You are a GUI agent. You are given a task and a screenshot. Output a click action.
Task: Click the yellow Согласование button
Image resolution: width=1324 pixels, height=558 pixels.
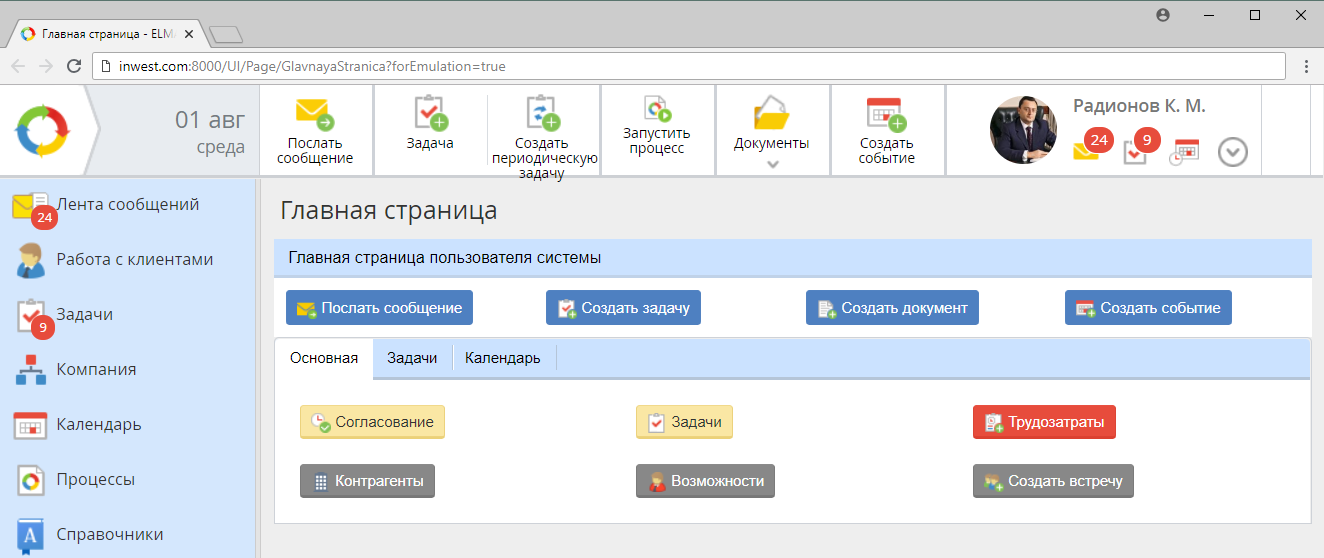coord(372,422)
